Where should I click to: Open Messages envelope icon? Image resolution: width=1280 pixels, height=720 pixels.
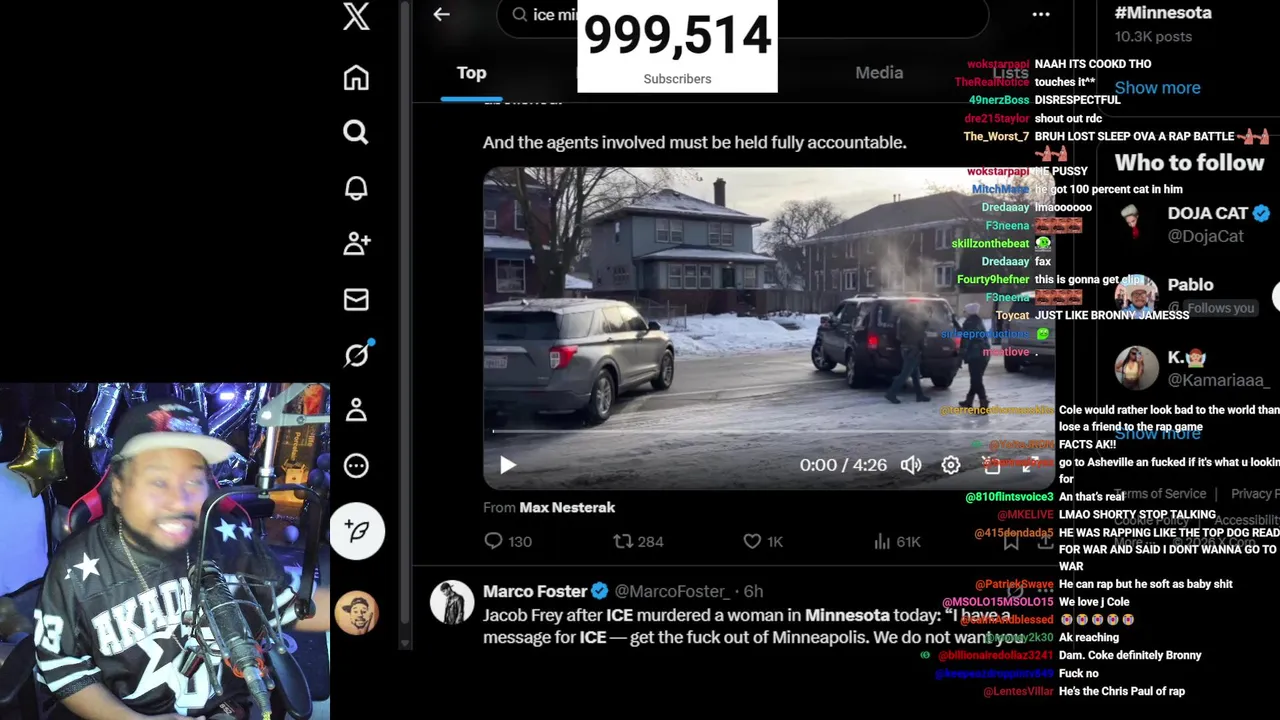(x=356, y=299)
